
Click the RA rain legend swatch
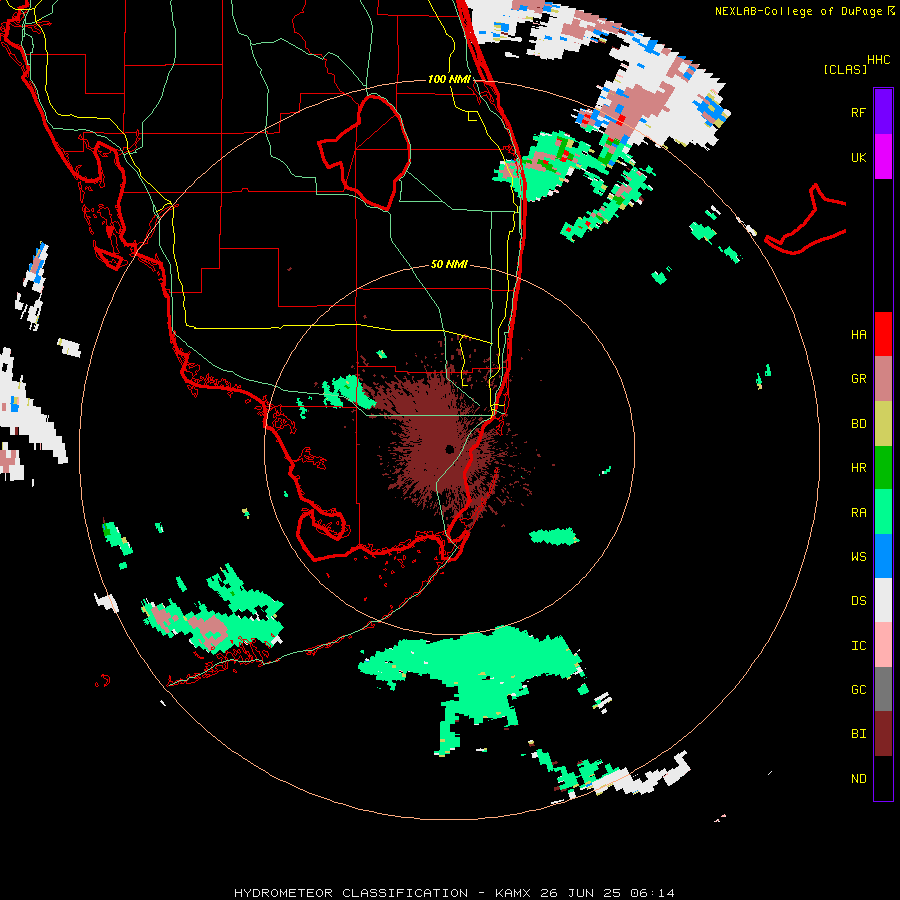(883, 512)
